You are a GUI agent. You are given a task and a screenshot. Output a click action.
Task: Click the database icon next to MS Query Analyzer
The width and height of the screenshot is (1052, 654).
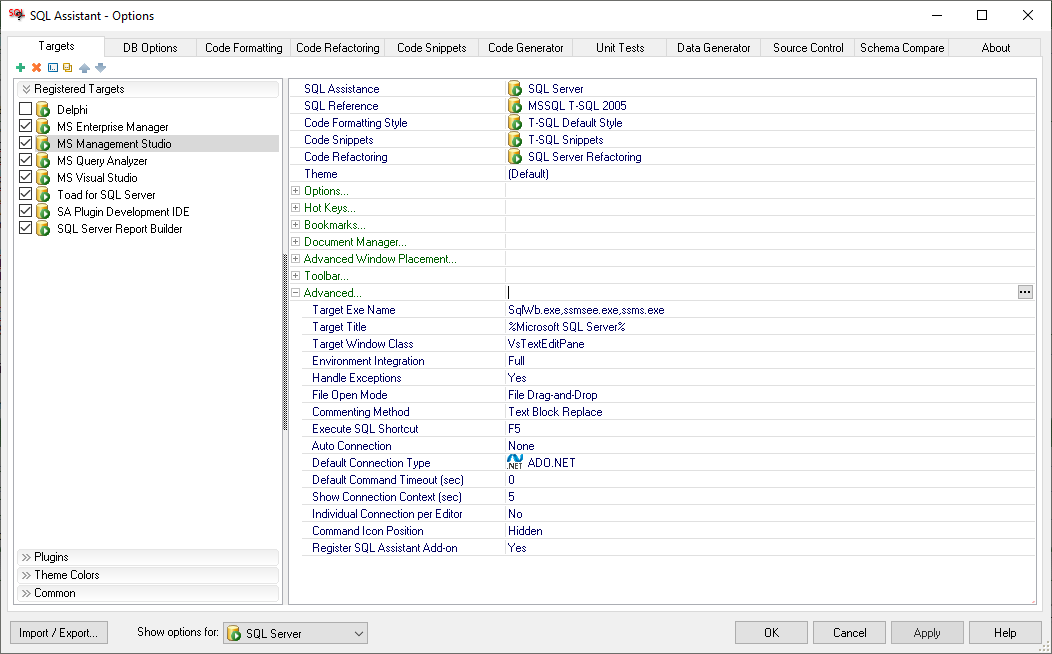click(44, 160)
